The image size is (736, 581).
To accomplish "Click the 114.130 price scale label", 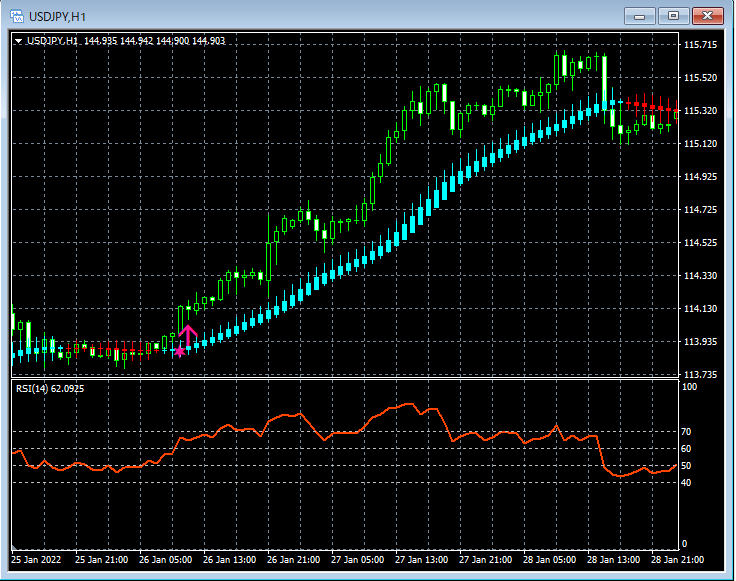I will coord(700,309).
